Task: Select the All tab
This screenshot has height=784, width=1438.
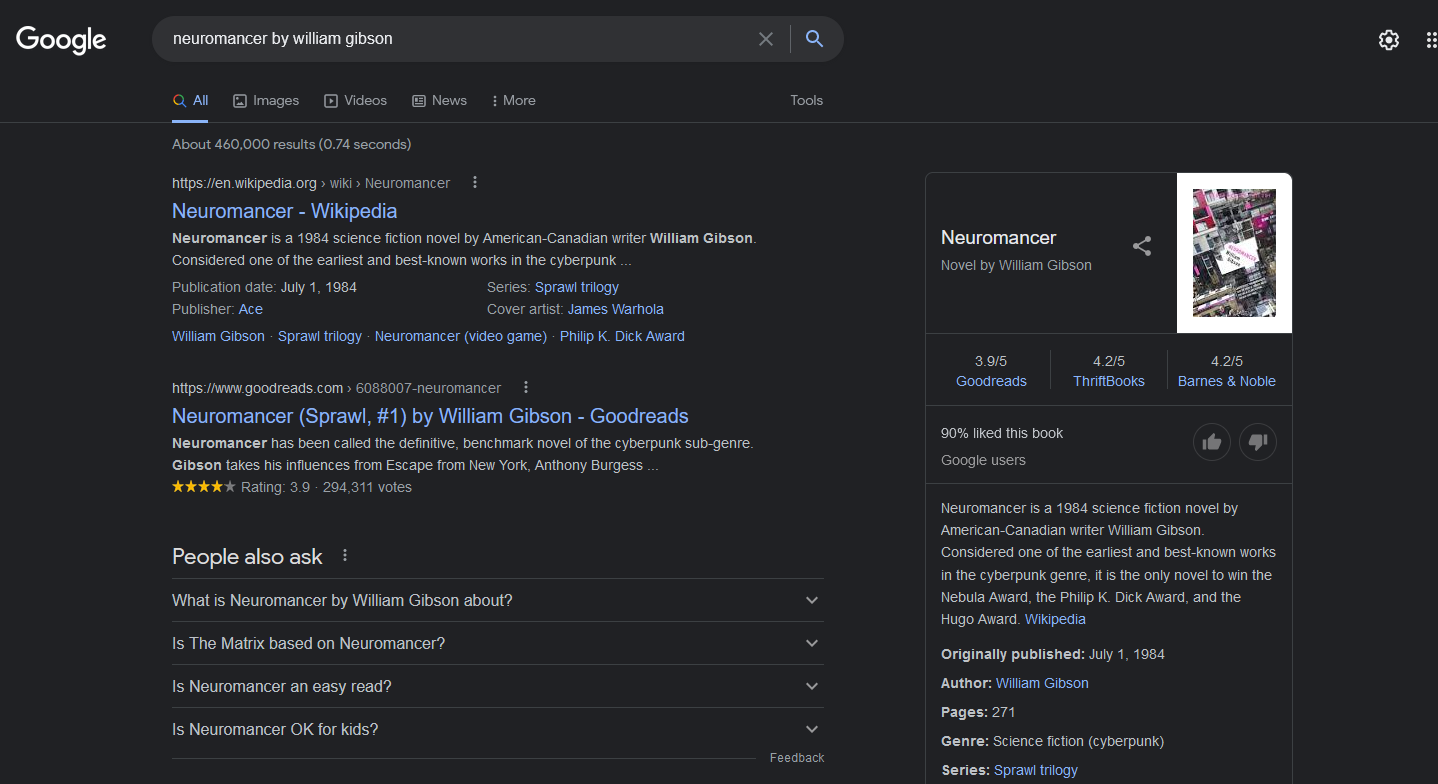Action: 190,100
